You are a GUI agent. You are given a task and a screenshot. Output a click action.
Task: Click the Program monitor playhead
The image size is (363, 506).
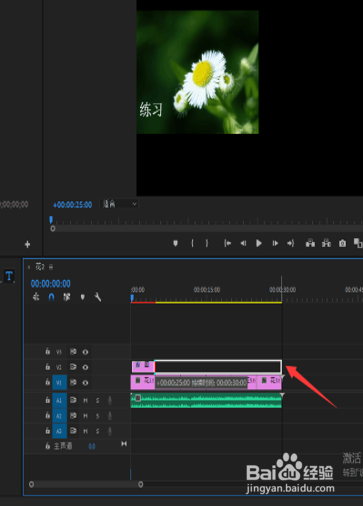[51, 219]
